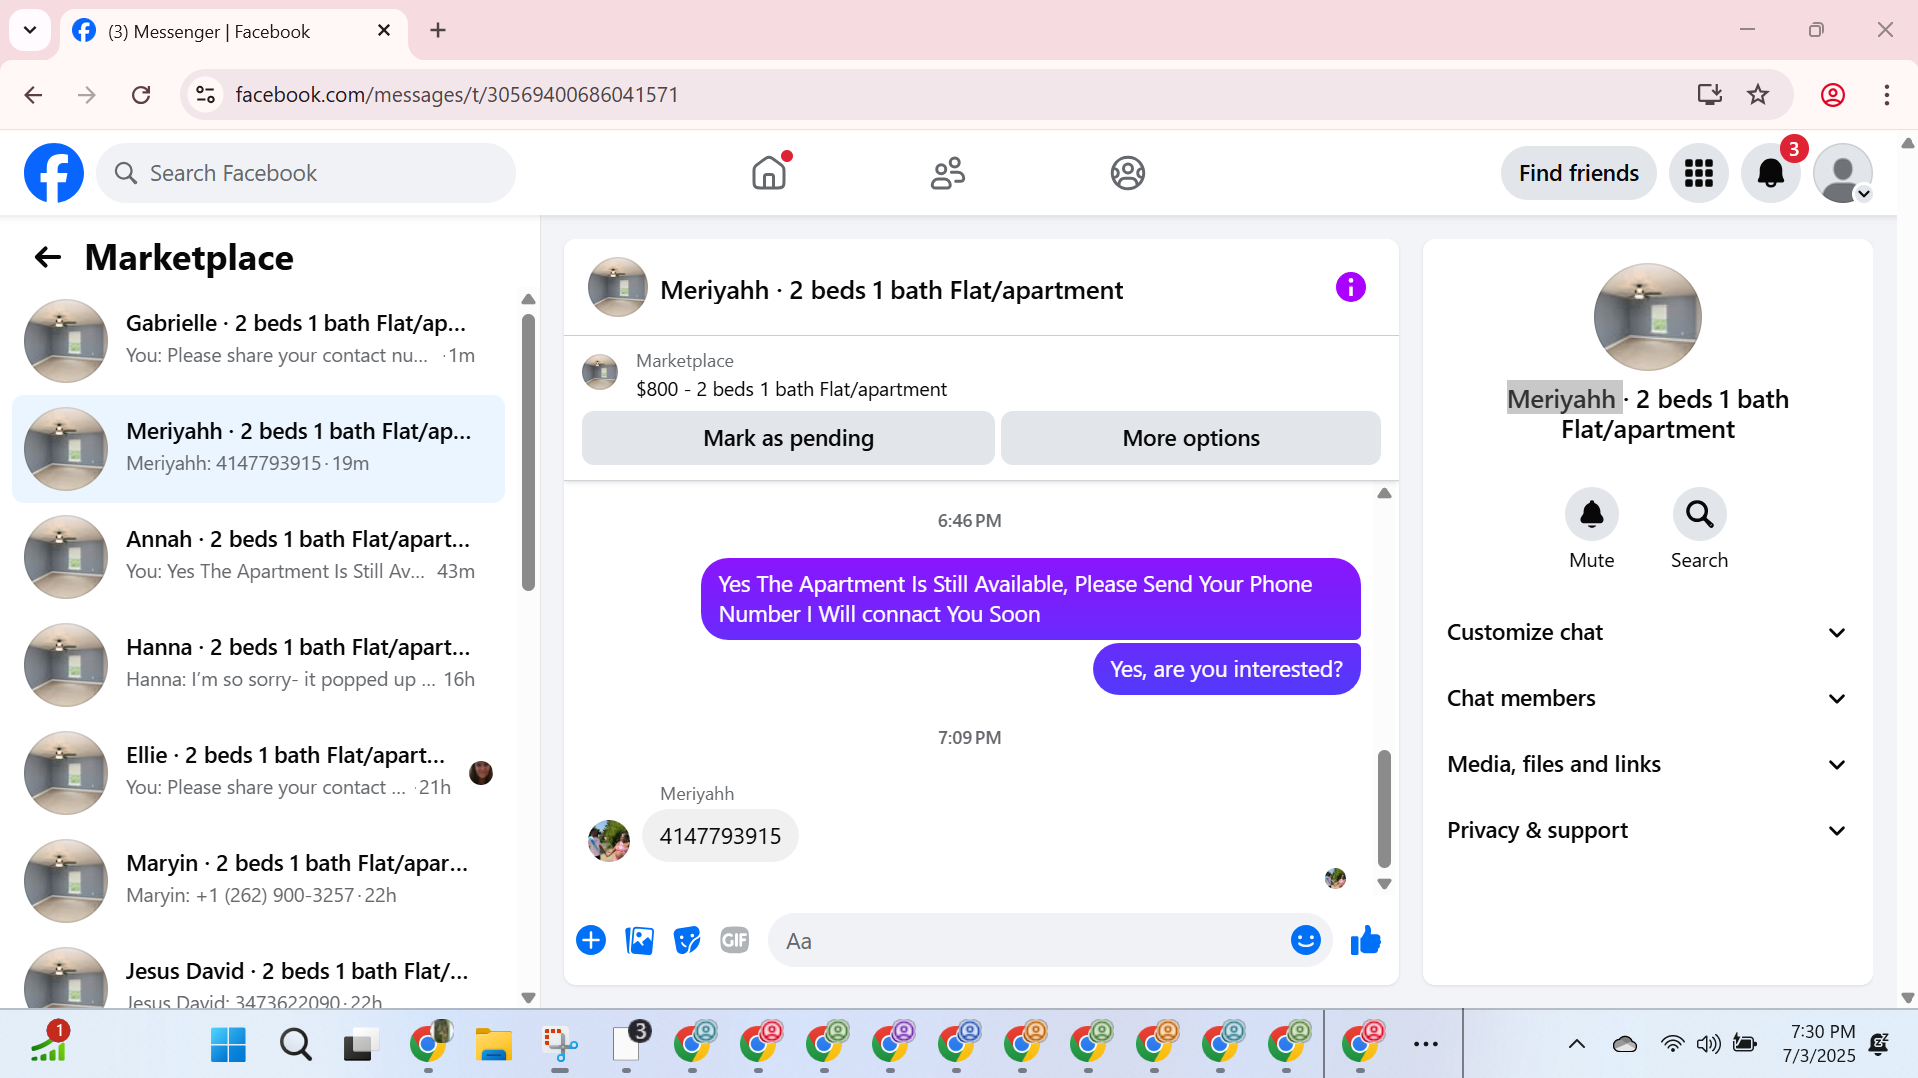View site information icon in address bar
1918x1078 pixels.
[x=205, y=95]
